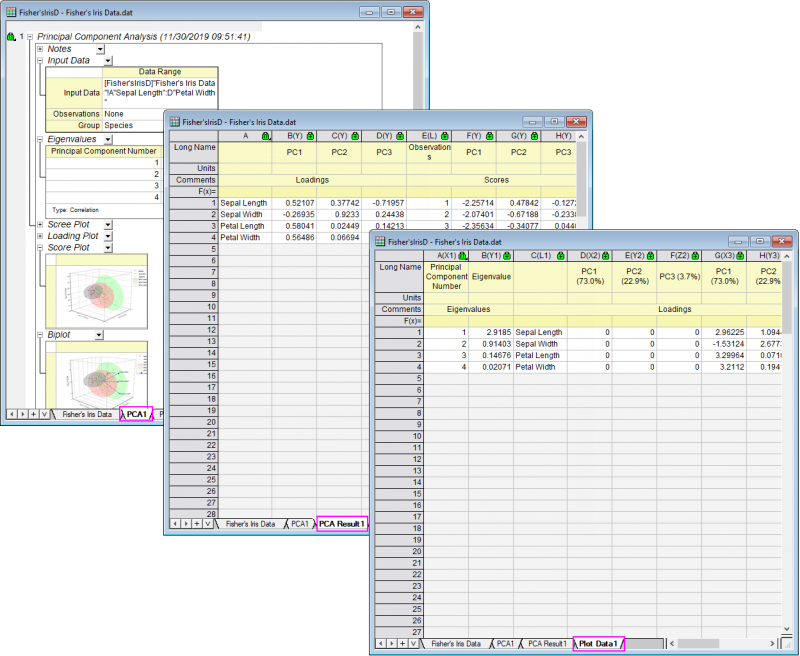Select the 2.9185 eigenvalue cell
800x656 pixels.
click(x=491, y=332)
